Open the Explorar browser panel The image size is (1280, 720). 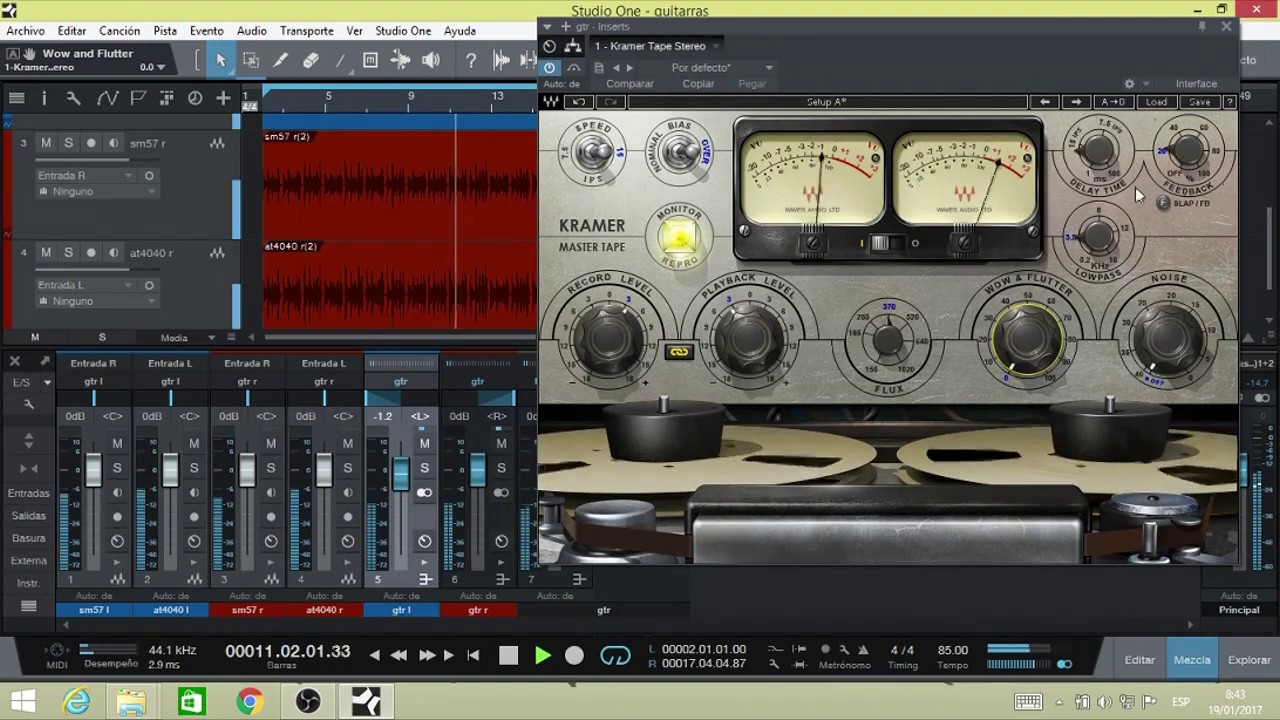(x=1249, y=660)
